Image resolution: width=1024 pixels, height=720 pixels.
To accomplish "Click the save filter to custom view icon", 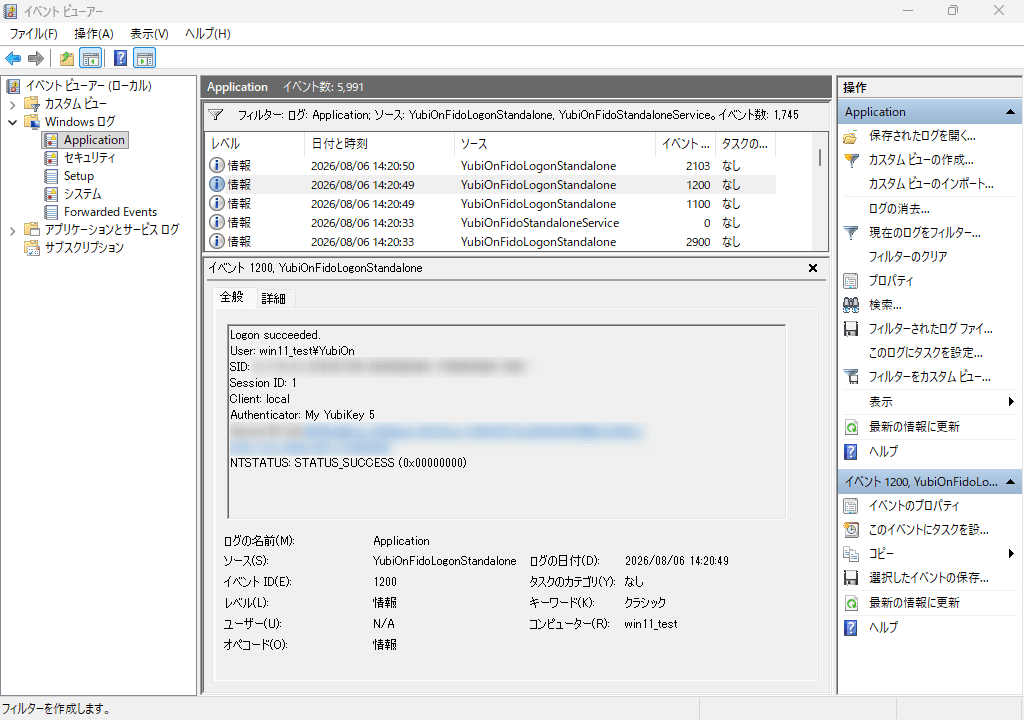I will click(x=850, y=376).
